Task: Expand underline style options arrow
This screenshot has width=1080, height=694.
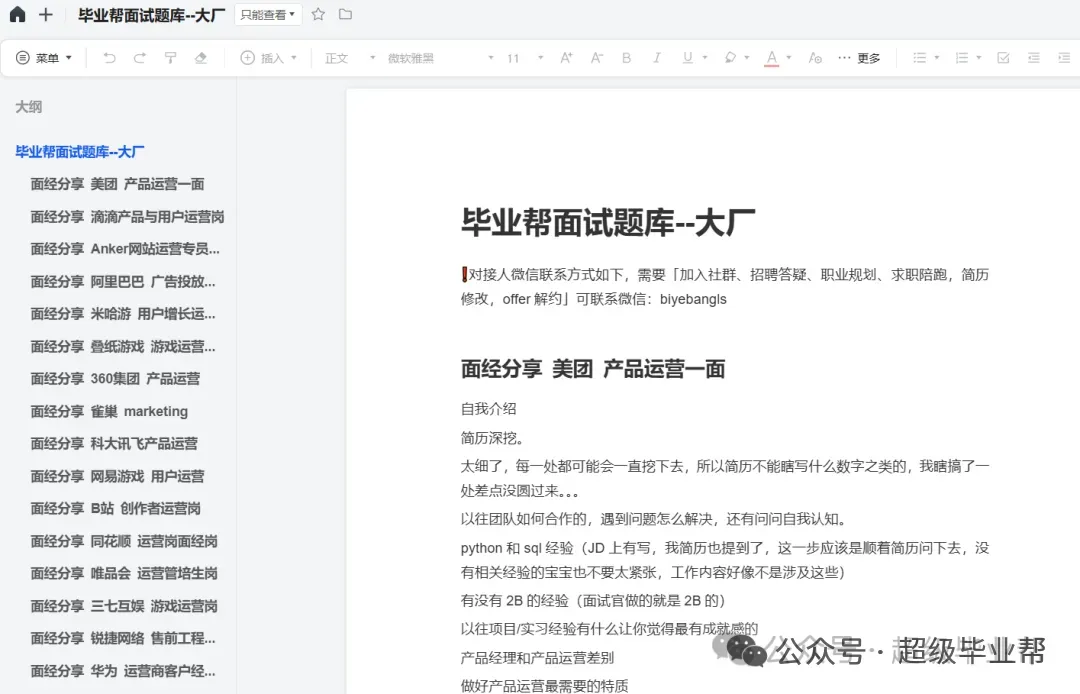Action: pyautogui.click(x=705, y=58)
